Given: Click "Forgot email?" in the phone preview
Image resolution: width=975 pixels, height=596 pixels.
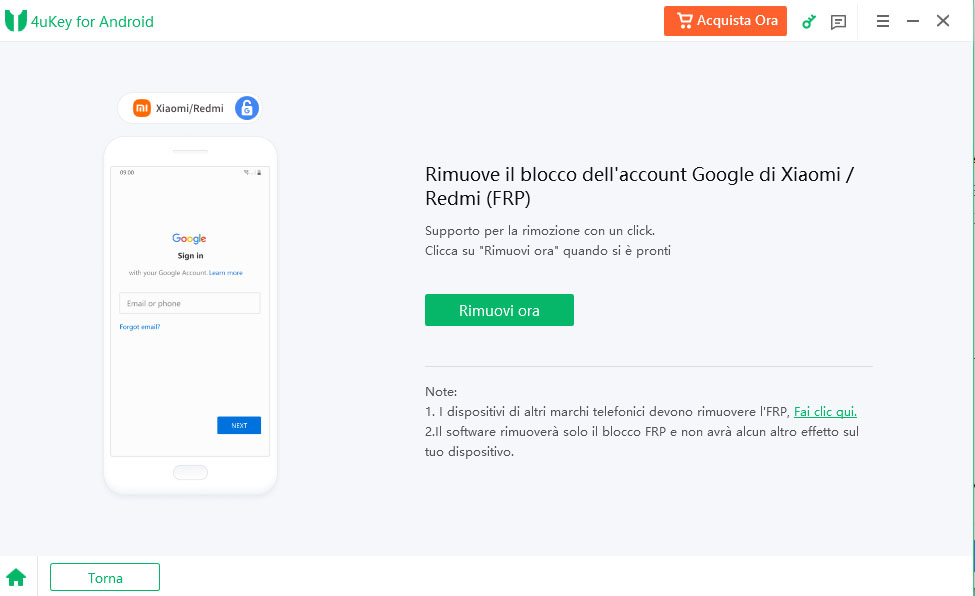Looking at the screenshot, I should [140, 327].
